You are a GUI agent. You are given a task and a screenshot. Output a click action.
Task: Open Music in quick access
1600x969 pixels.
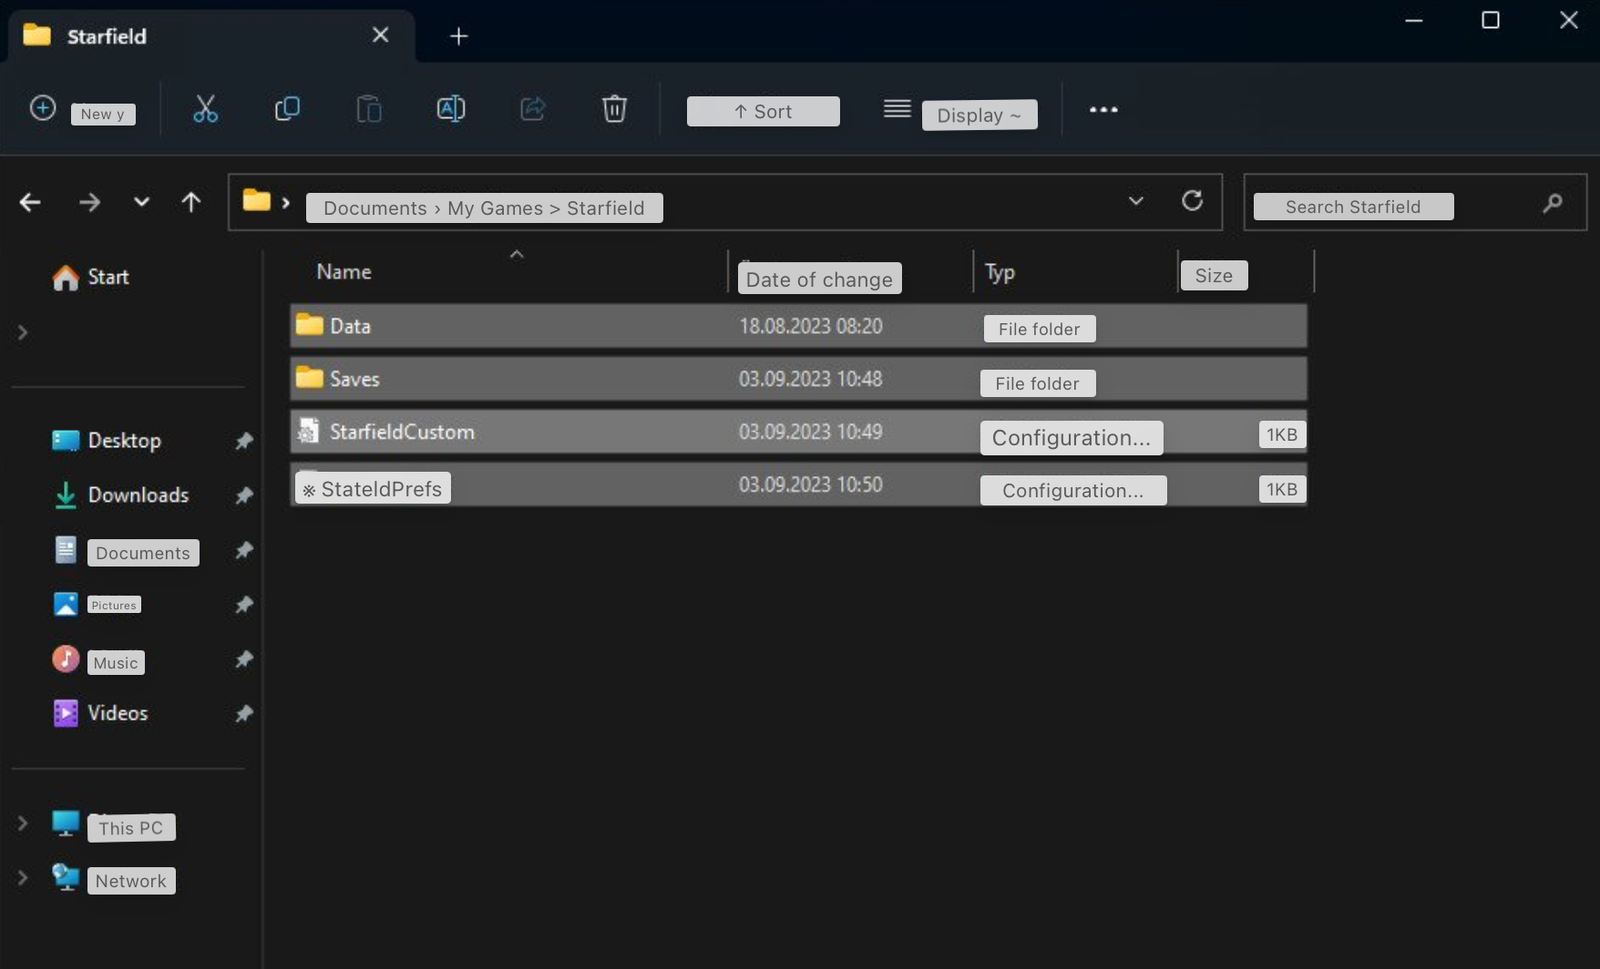pos(98,661)
